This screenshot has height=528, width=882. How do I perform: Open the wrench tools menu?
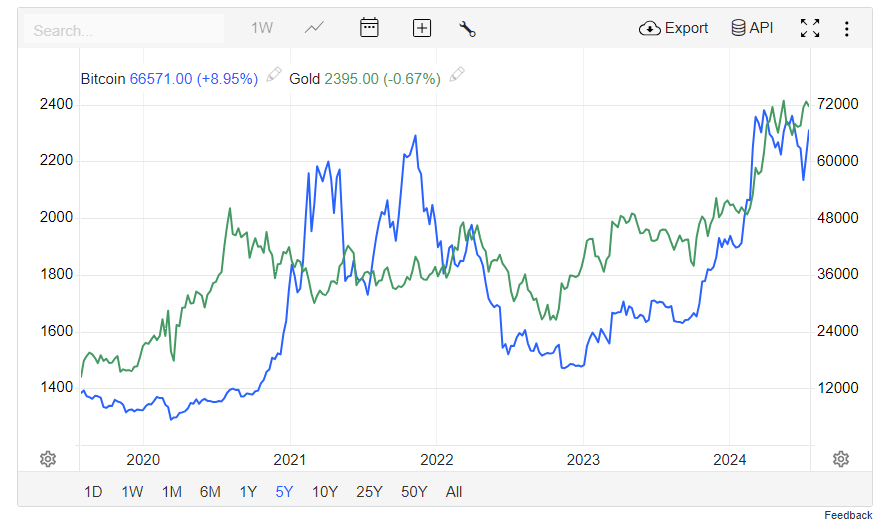click(467, 29)
